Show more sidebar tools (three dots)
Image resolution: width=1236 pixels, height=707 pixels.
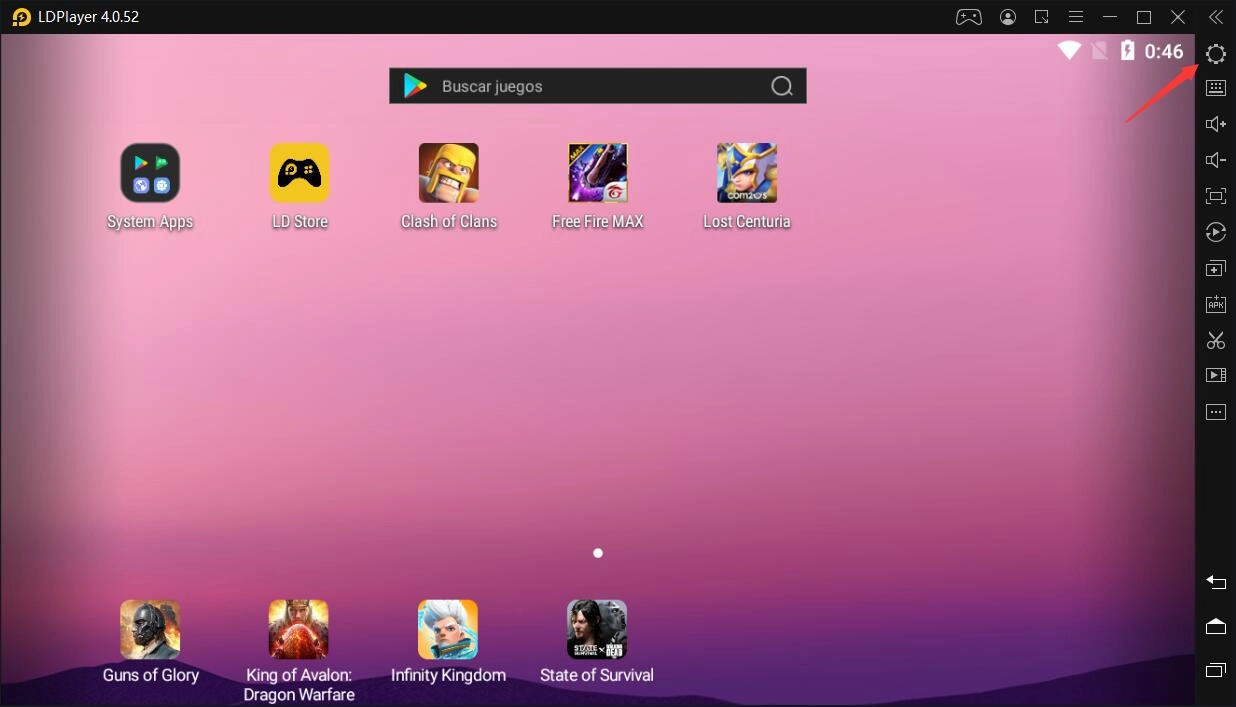click(x=1215, y=412)
